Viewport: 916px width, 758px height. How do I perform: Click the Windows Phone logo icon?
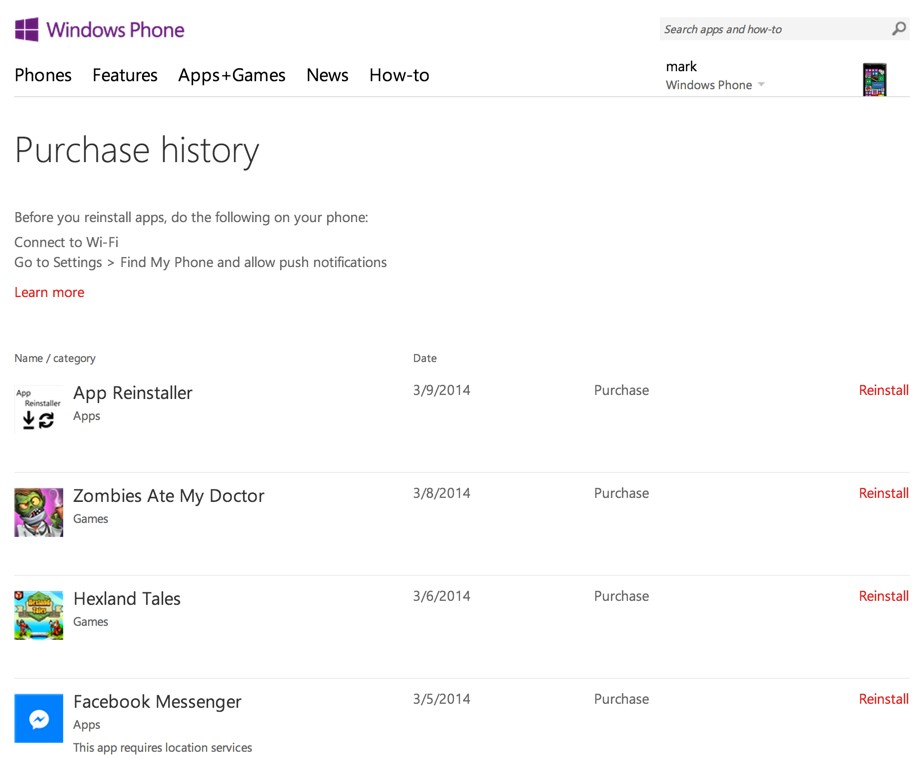click(27, 29)
